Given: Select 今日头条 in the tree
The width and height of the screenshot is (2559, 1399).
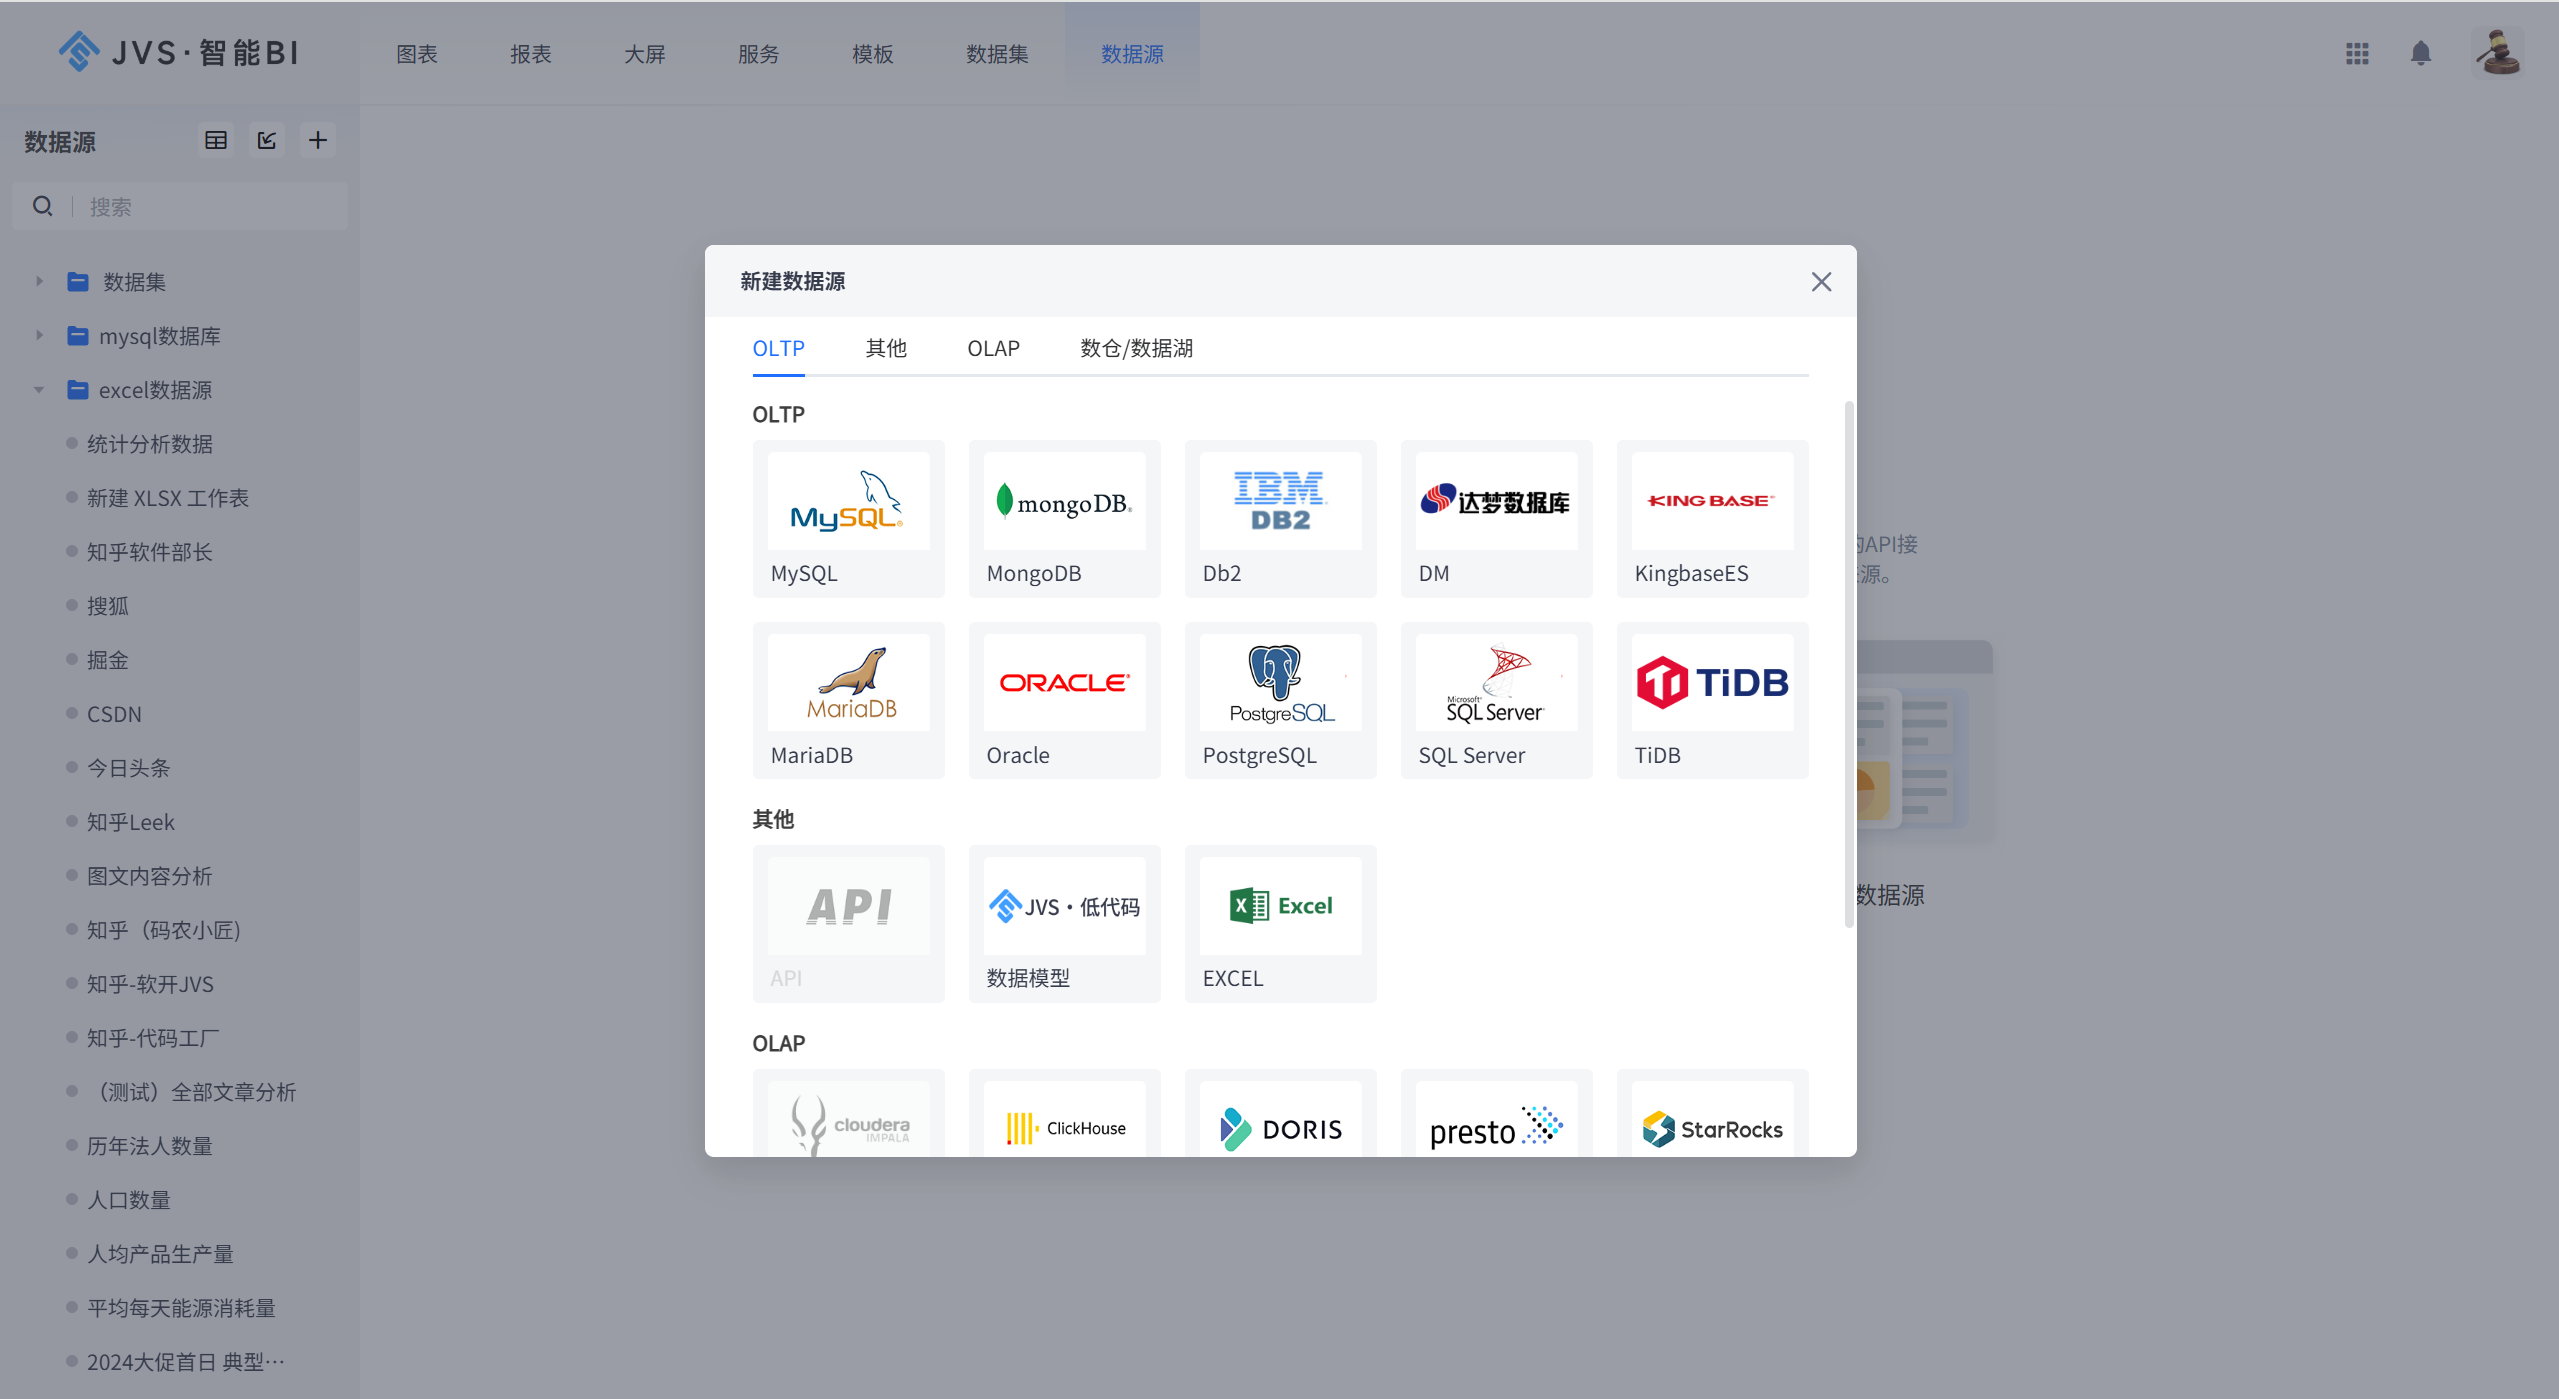Looking at the screenshot, I should tap(129, 768).
